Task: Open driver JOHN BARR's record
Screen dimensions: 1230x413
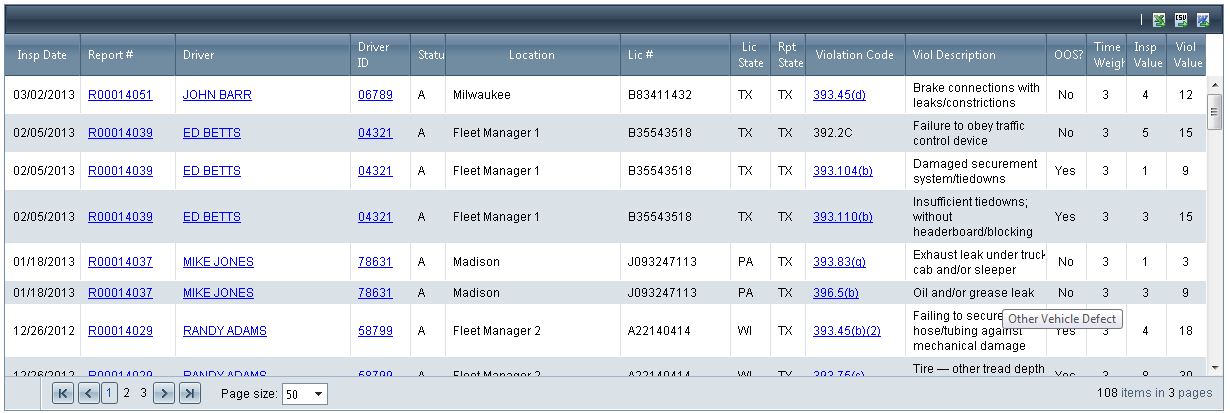Action: point(217,95)
